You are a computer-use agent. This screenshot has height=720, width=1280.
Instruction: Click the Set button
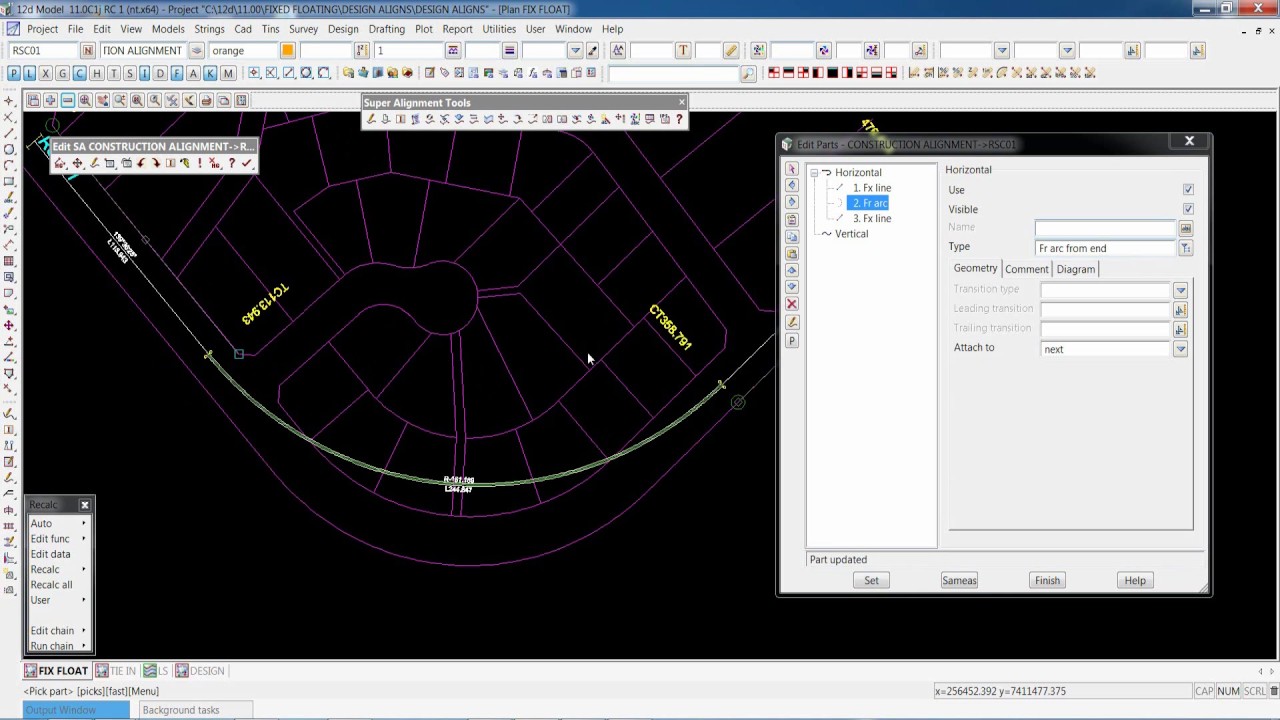(x=871, y=580)
